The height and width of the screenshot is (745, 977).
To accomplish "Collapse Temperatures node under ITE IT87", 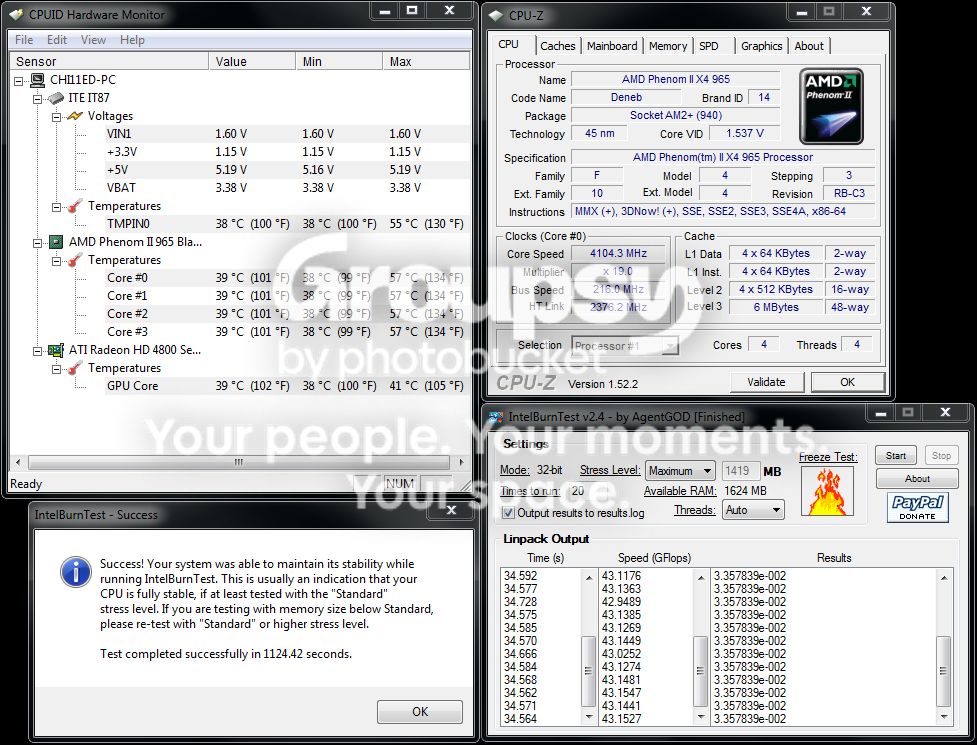I will coord(56,207).
